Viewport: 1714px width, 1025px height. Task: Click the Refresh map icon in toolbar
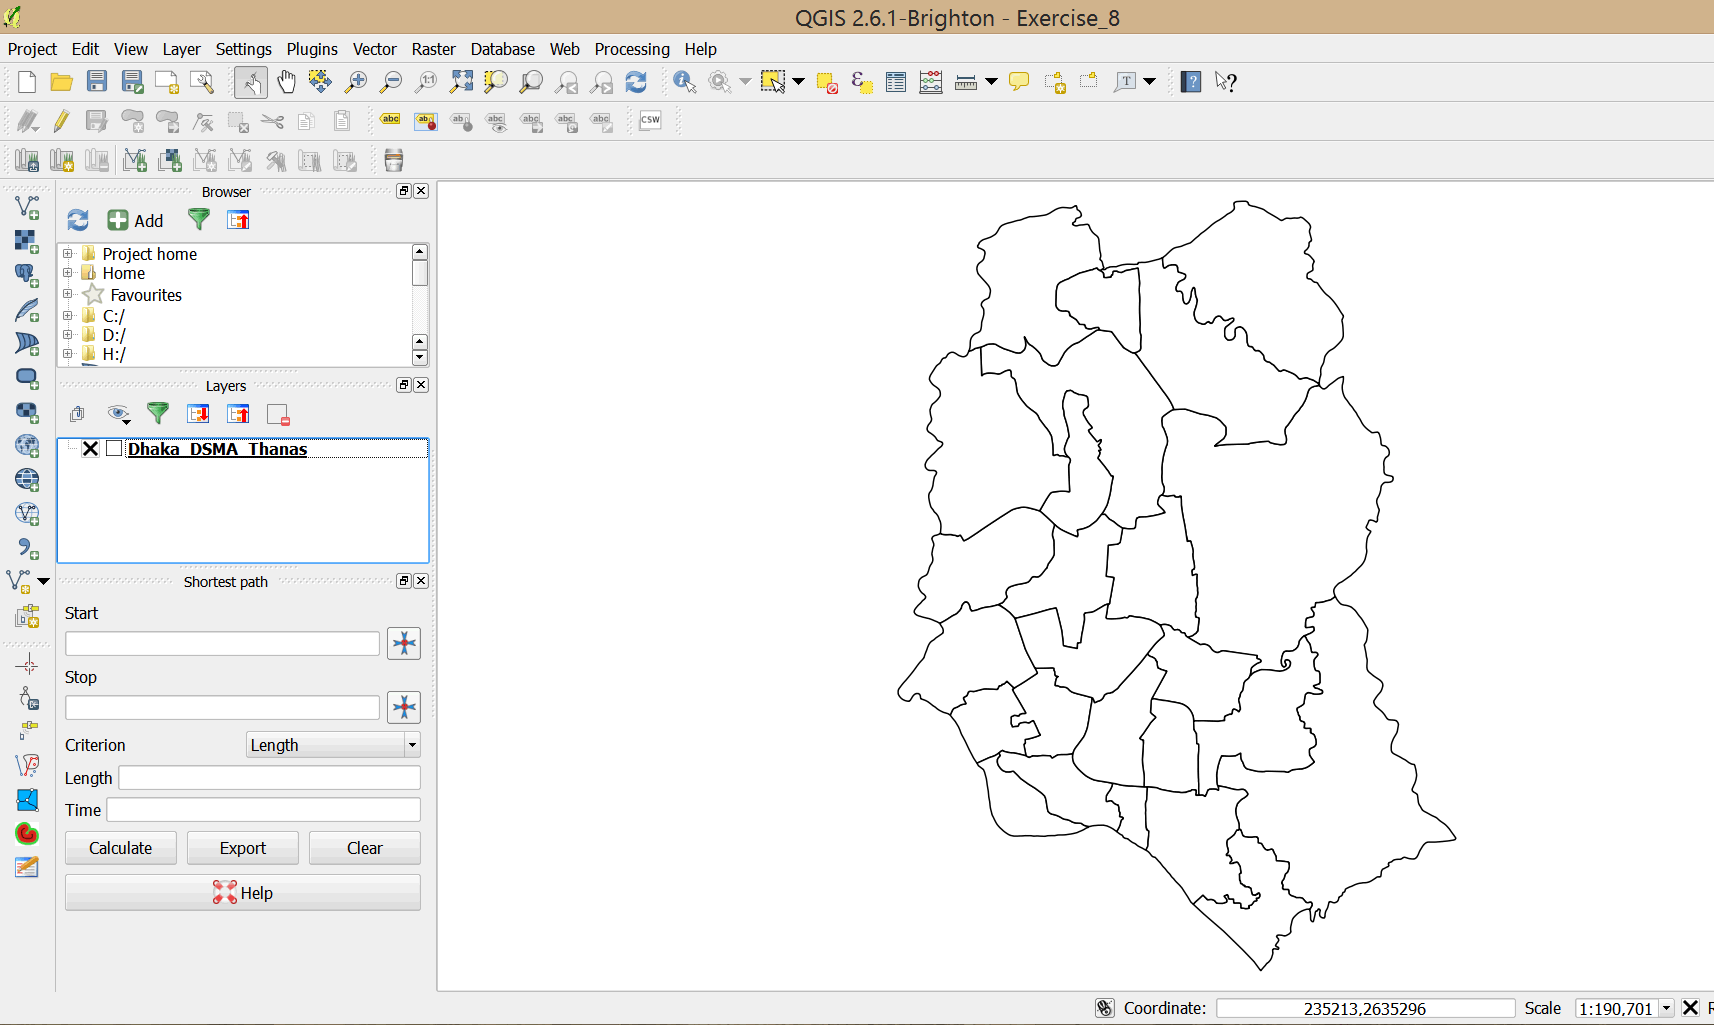[x=636, y=82]
